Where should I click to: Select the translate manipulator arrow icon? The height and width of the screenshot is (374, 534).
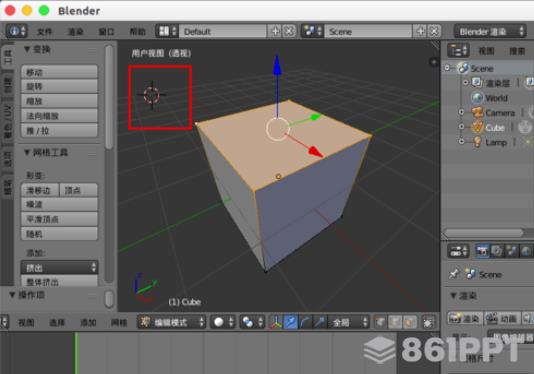coord(290,322)
